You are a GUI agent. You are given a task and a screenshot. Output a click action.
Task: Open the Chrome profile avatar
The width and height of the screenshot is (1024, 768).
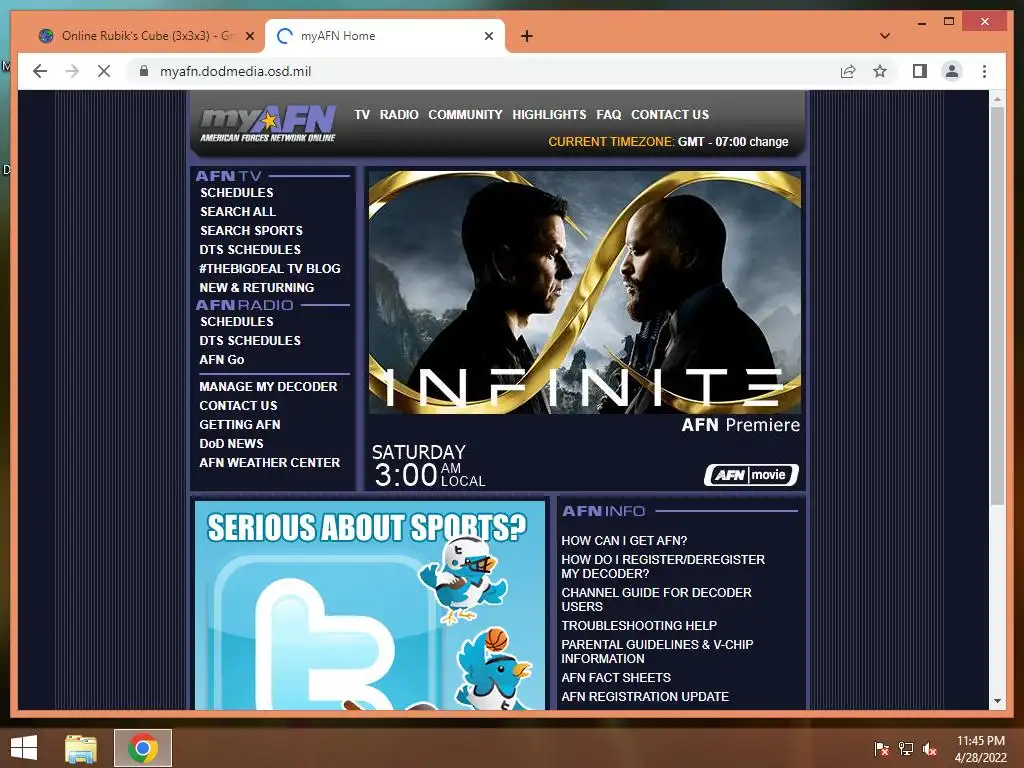tap(952, 71)
